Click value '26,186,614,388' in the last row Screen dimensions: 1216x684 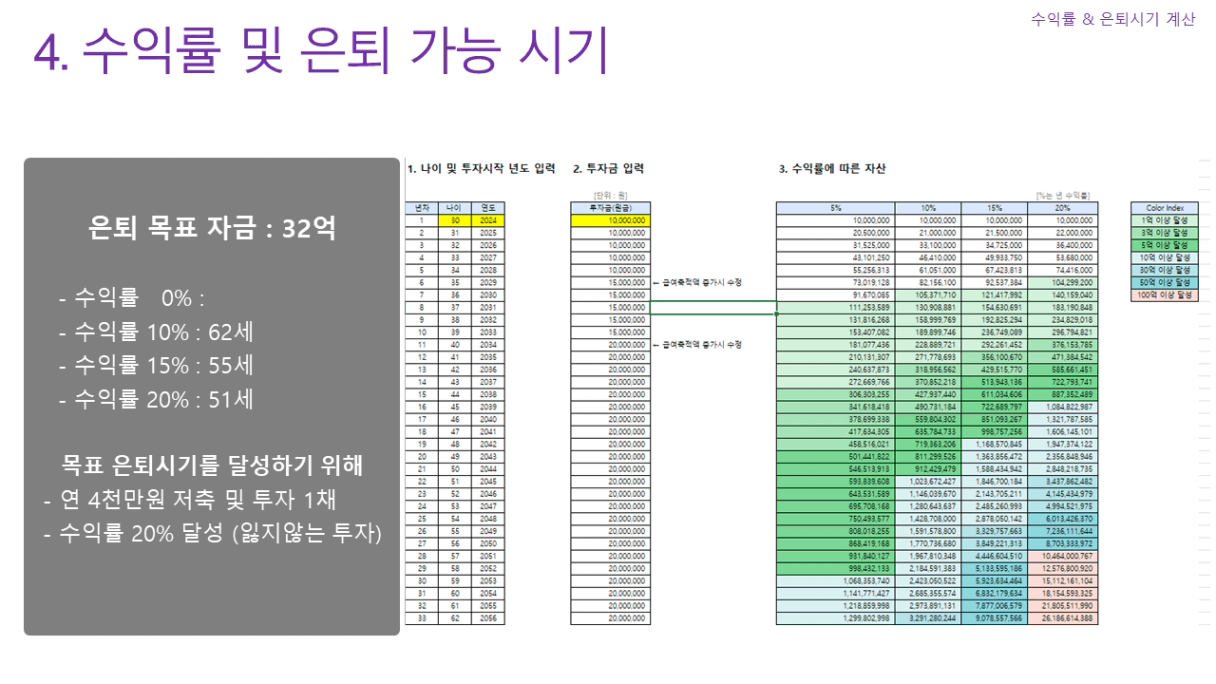coord(1062,619)
